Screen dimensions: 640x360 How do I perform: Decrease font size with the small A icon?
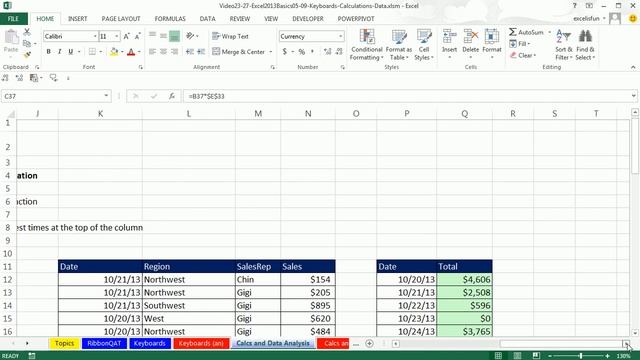pyautogui.click(x=138, y=36)
